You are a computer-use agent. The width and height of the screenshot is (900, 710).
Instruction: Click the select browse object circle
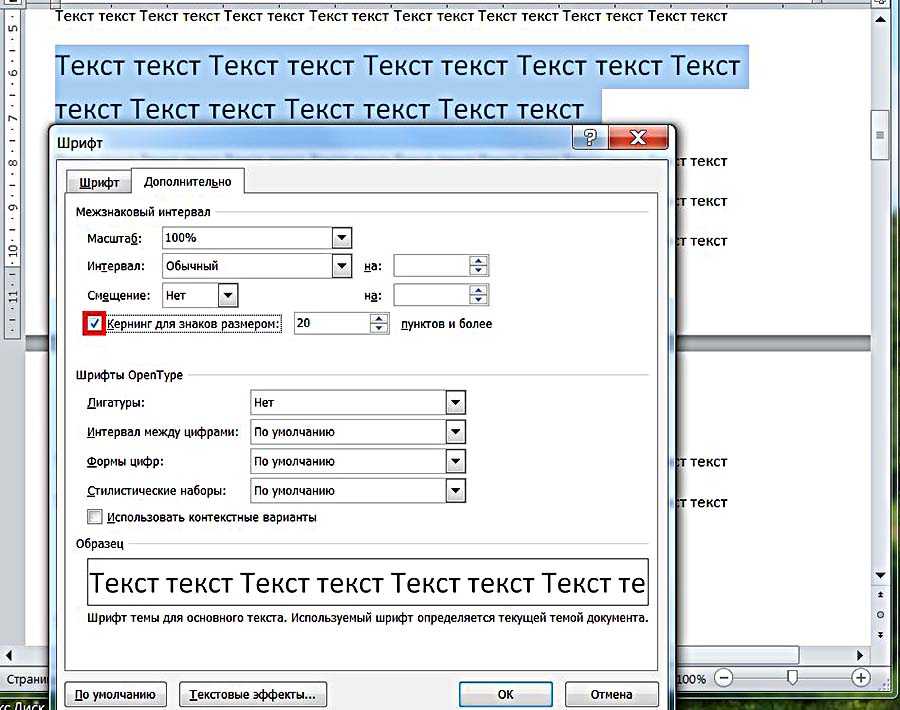pos(880,615)
